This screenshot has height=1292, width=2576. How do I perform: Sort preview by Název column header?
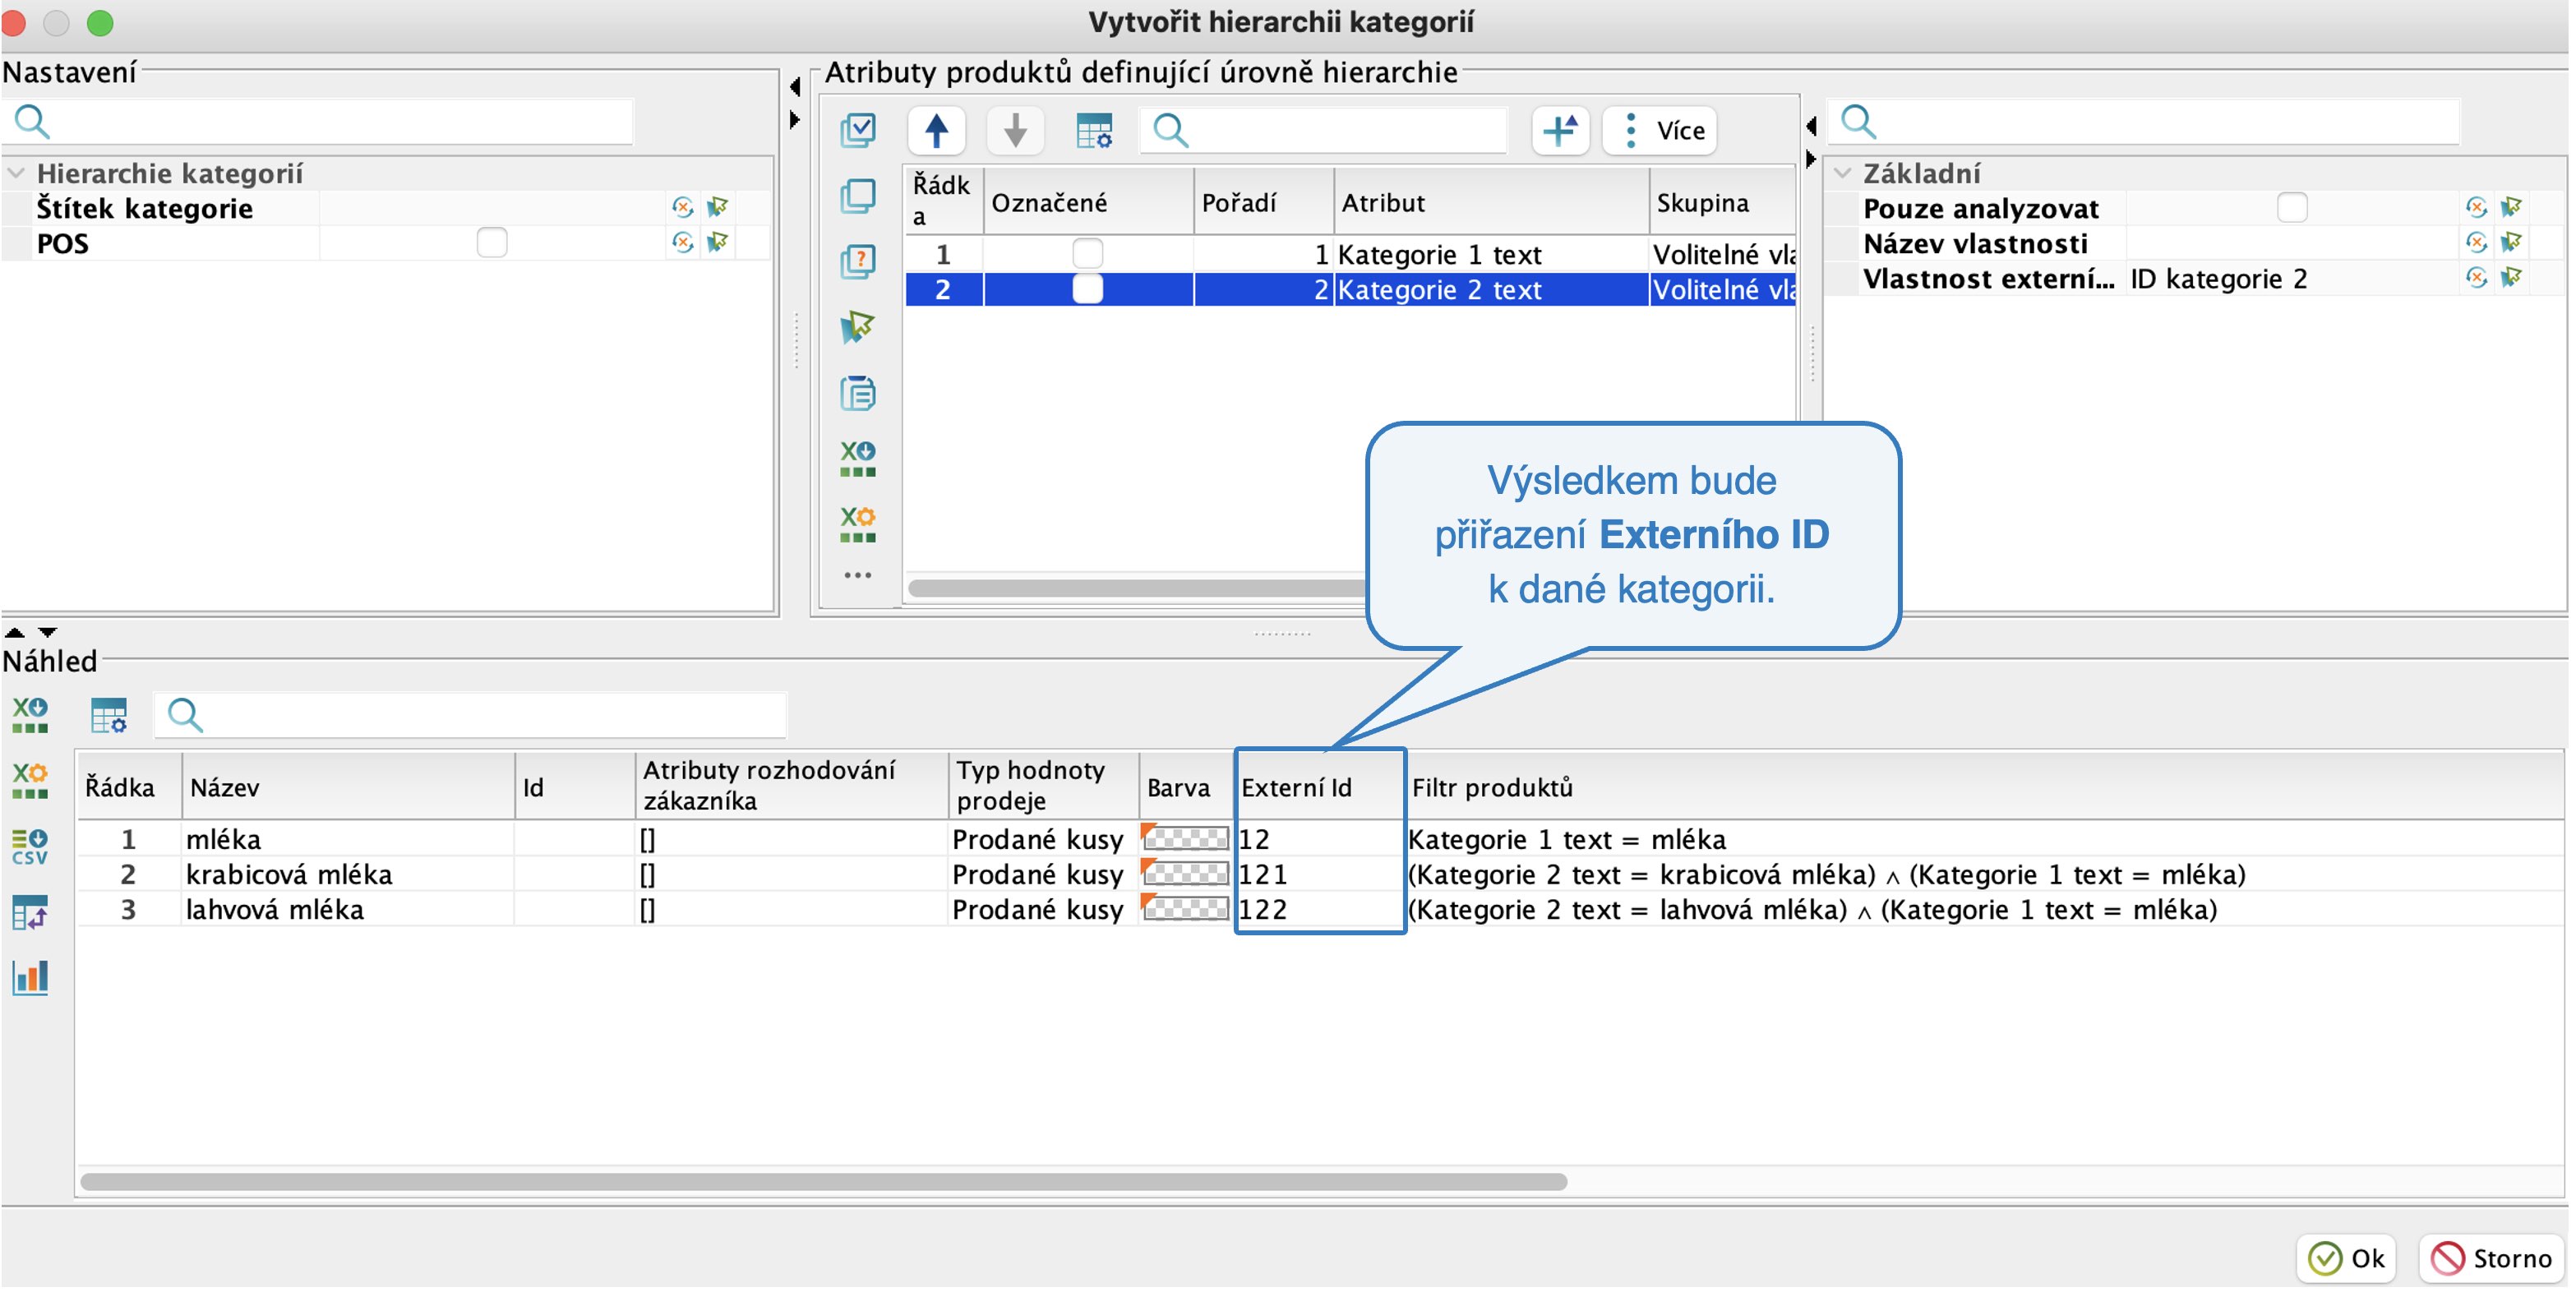click(x=348, y=787)
